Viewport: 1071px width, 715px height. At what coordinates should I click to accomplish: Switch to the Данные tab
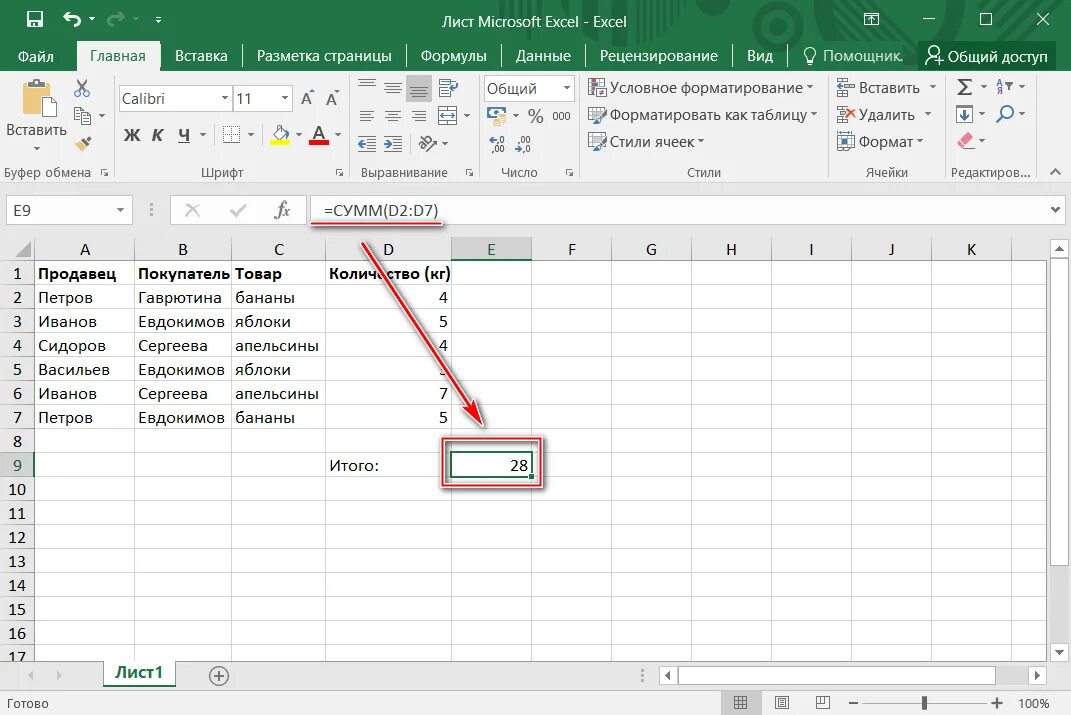click(543, 56)
